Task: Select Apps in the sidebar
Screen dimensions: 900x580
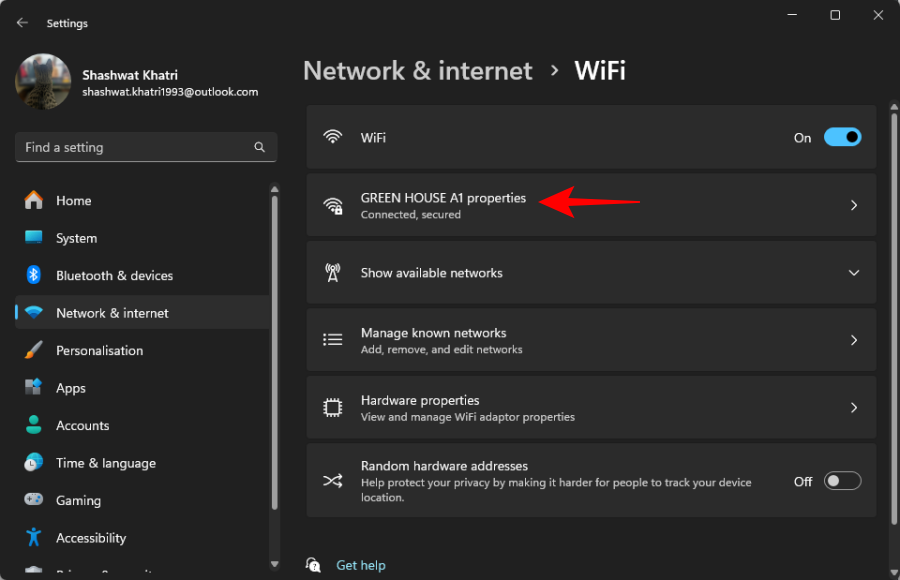Action: pos(71,388)
